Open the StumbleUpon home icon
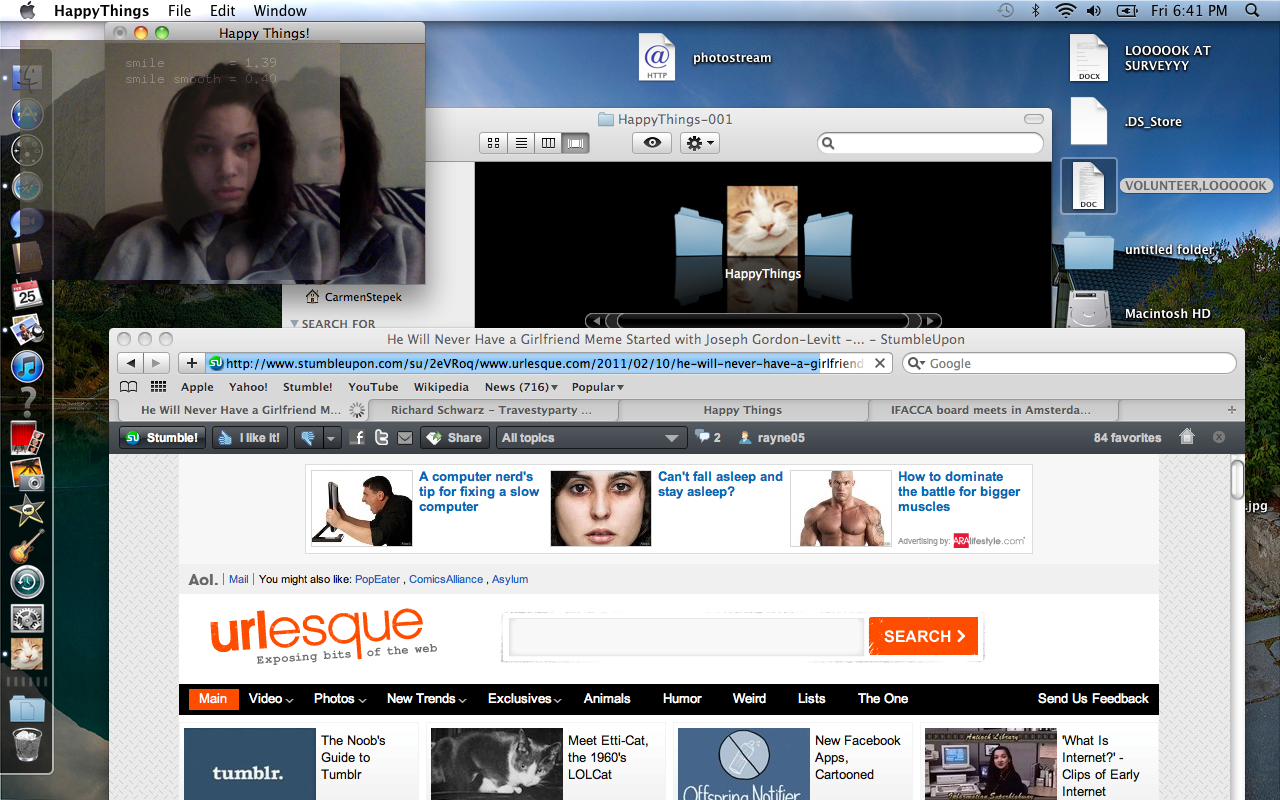 pyautogui.click(x=1187, y=437)
